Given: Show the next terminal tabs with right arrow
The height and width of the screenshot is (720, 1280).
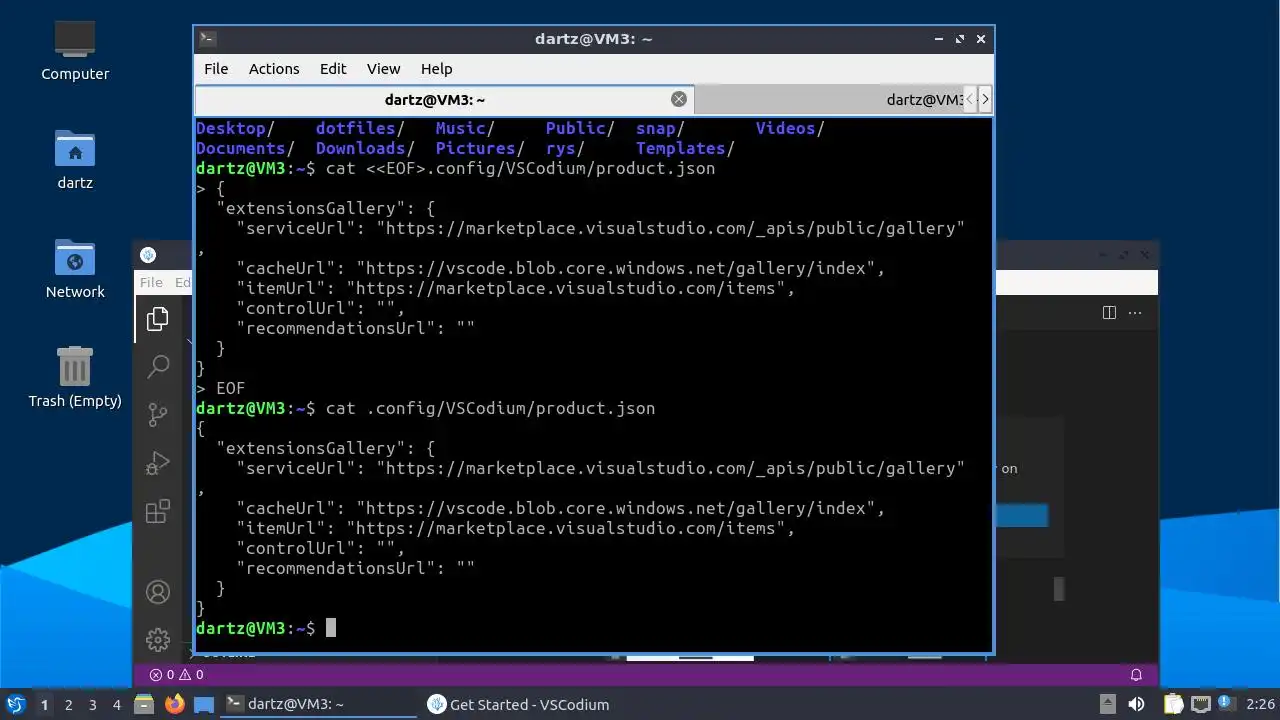Looking at the screenshot, I should tap(985, 99).
